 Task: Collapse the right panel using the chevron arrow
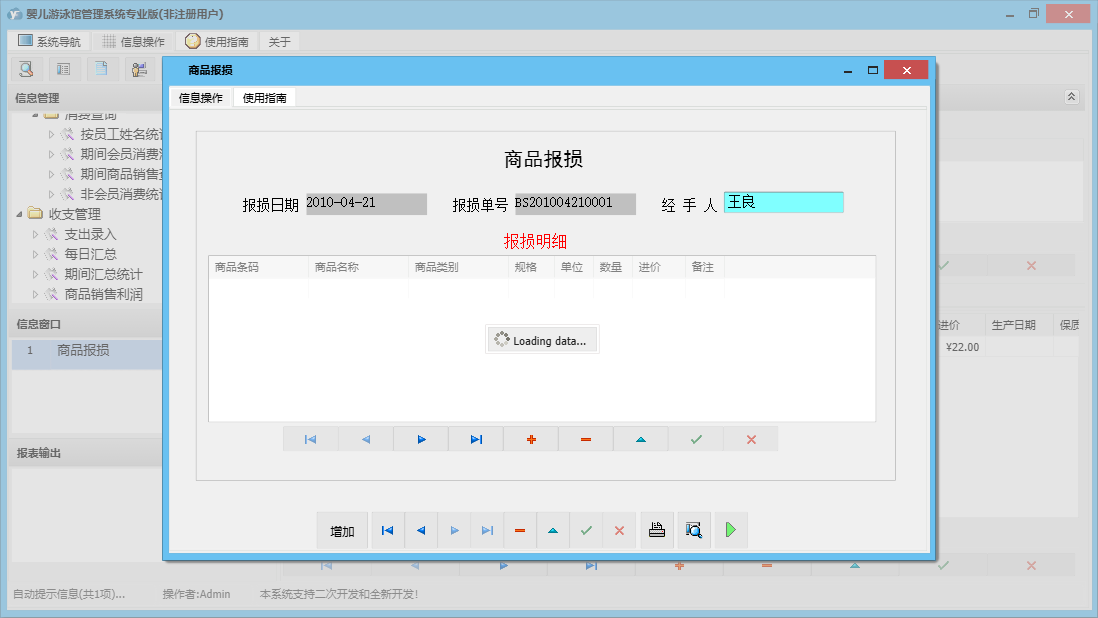pyautogui.click(x=1071, y=97)
